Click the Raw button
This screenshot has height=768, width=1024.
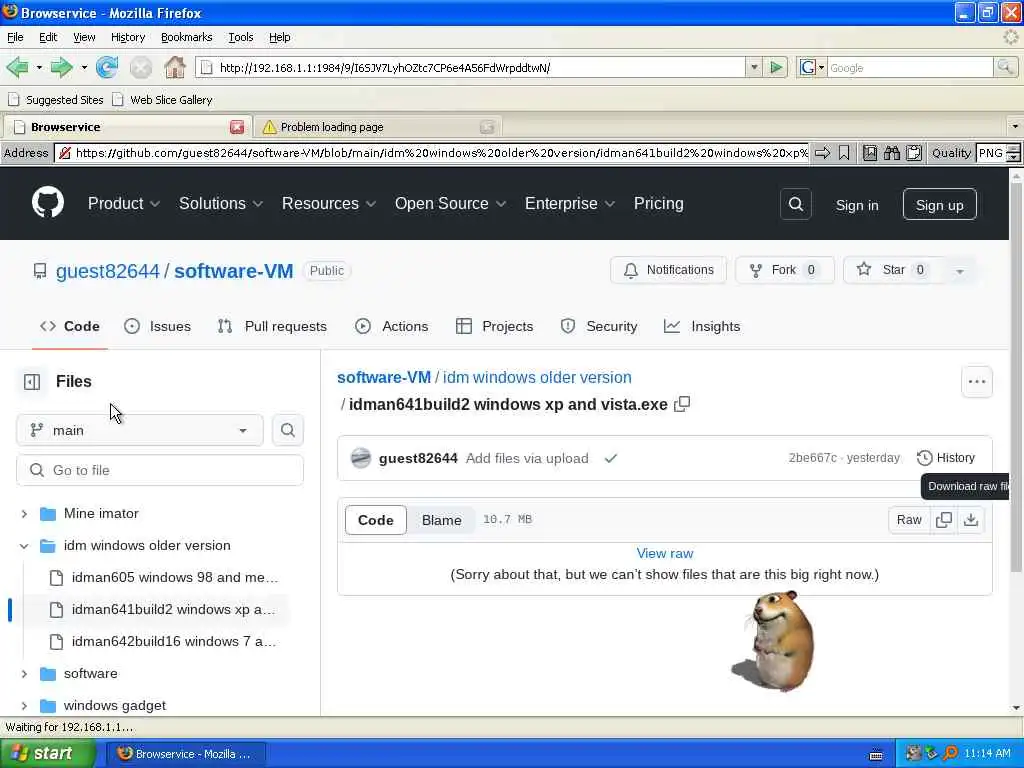909,520
